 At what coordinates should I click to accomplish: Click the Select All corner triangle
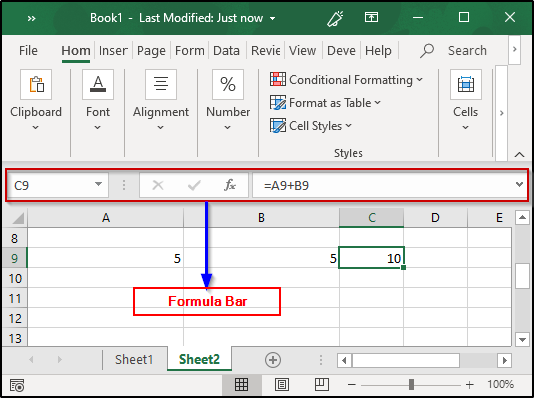[18, 218]
